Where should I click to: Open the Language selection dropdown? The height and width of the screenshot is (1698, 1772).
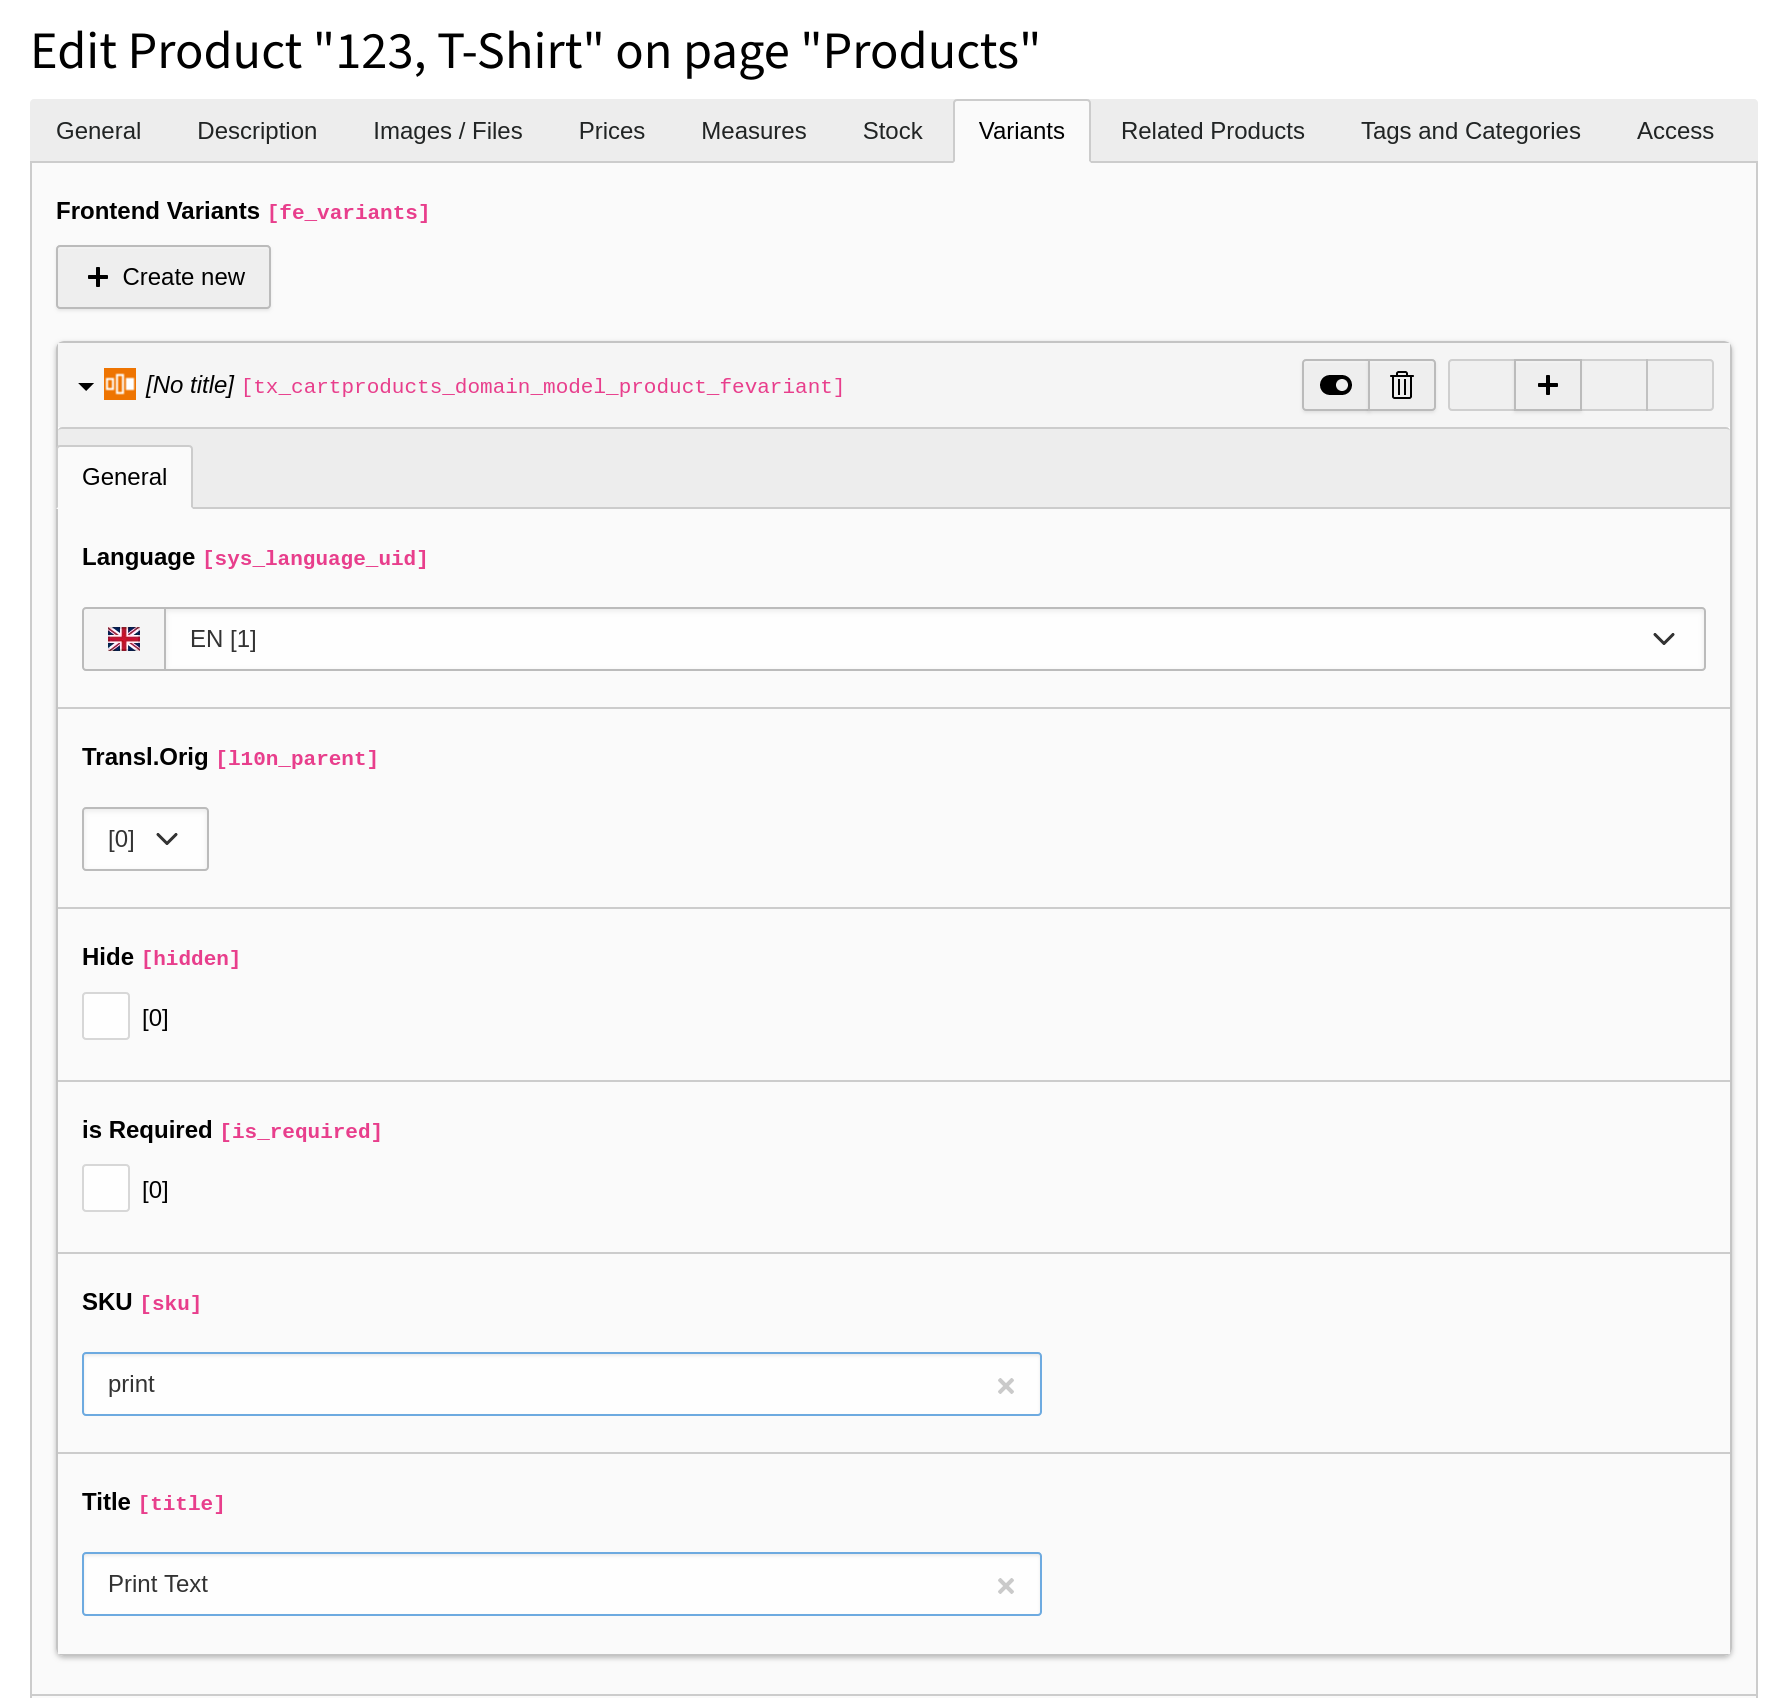1663,638
